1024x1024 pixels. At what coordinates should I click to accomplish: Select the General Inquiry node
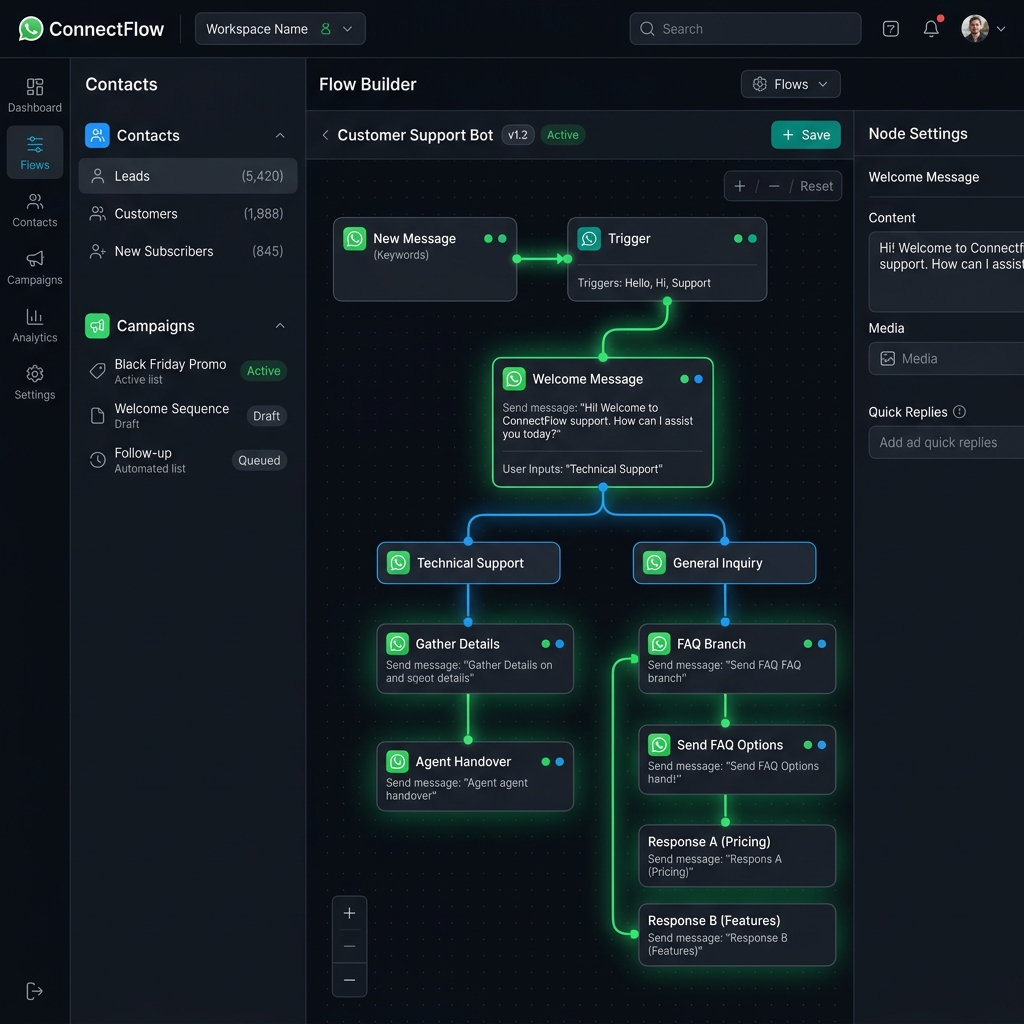[x=724, y=563]
